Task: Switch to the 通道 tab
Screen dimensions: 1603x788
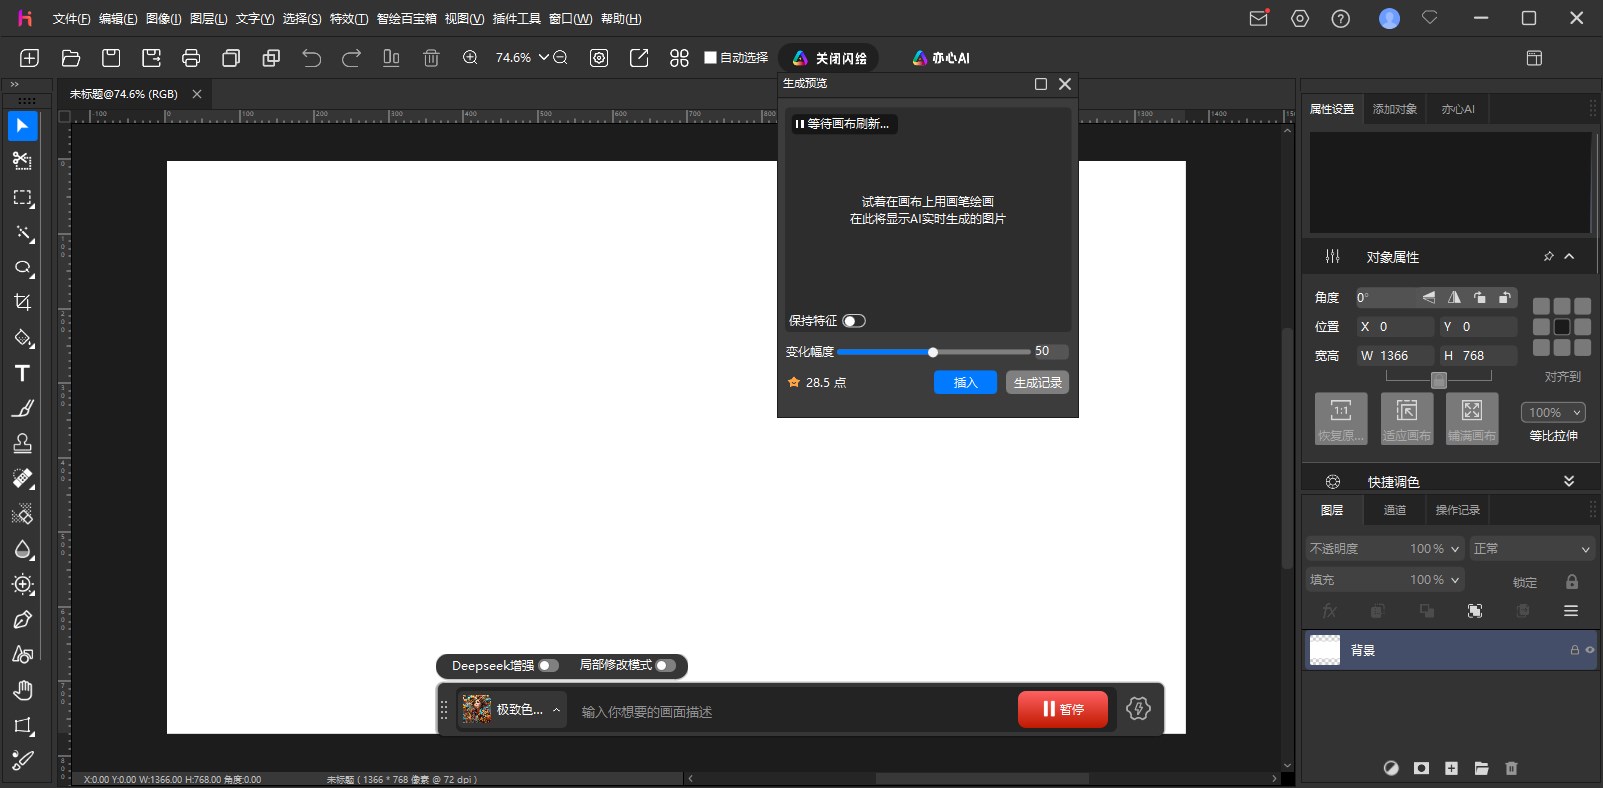Action: [1394, 510]
